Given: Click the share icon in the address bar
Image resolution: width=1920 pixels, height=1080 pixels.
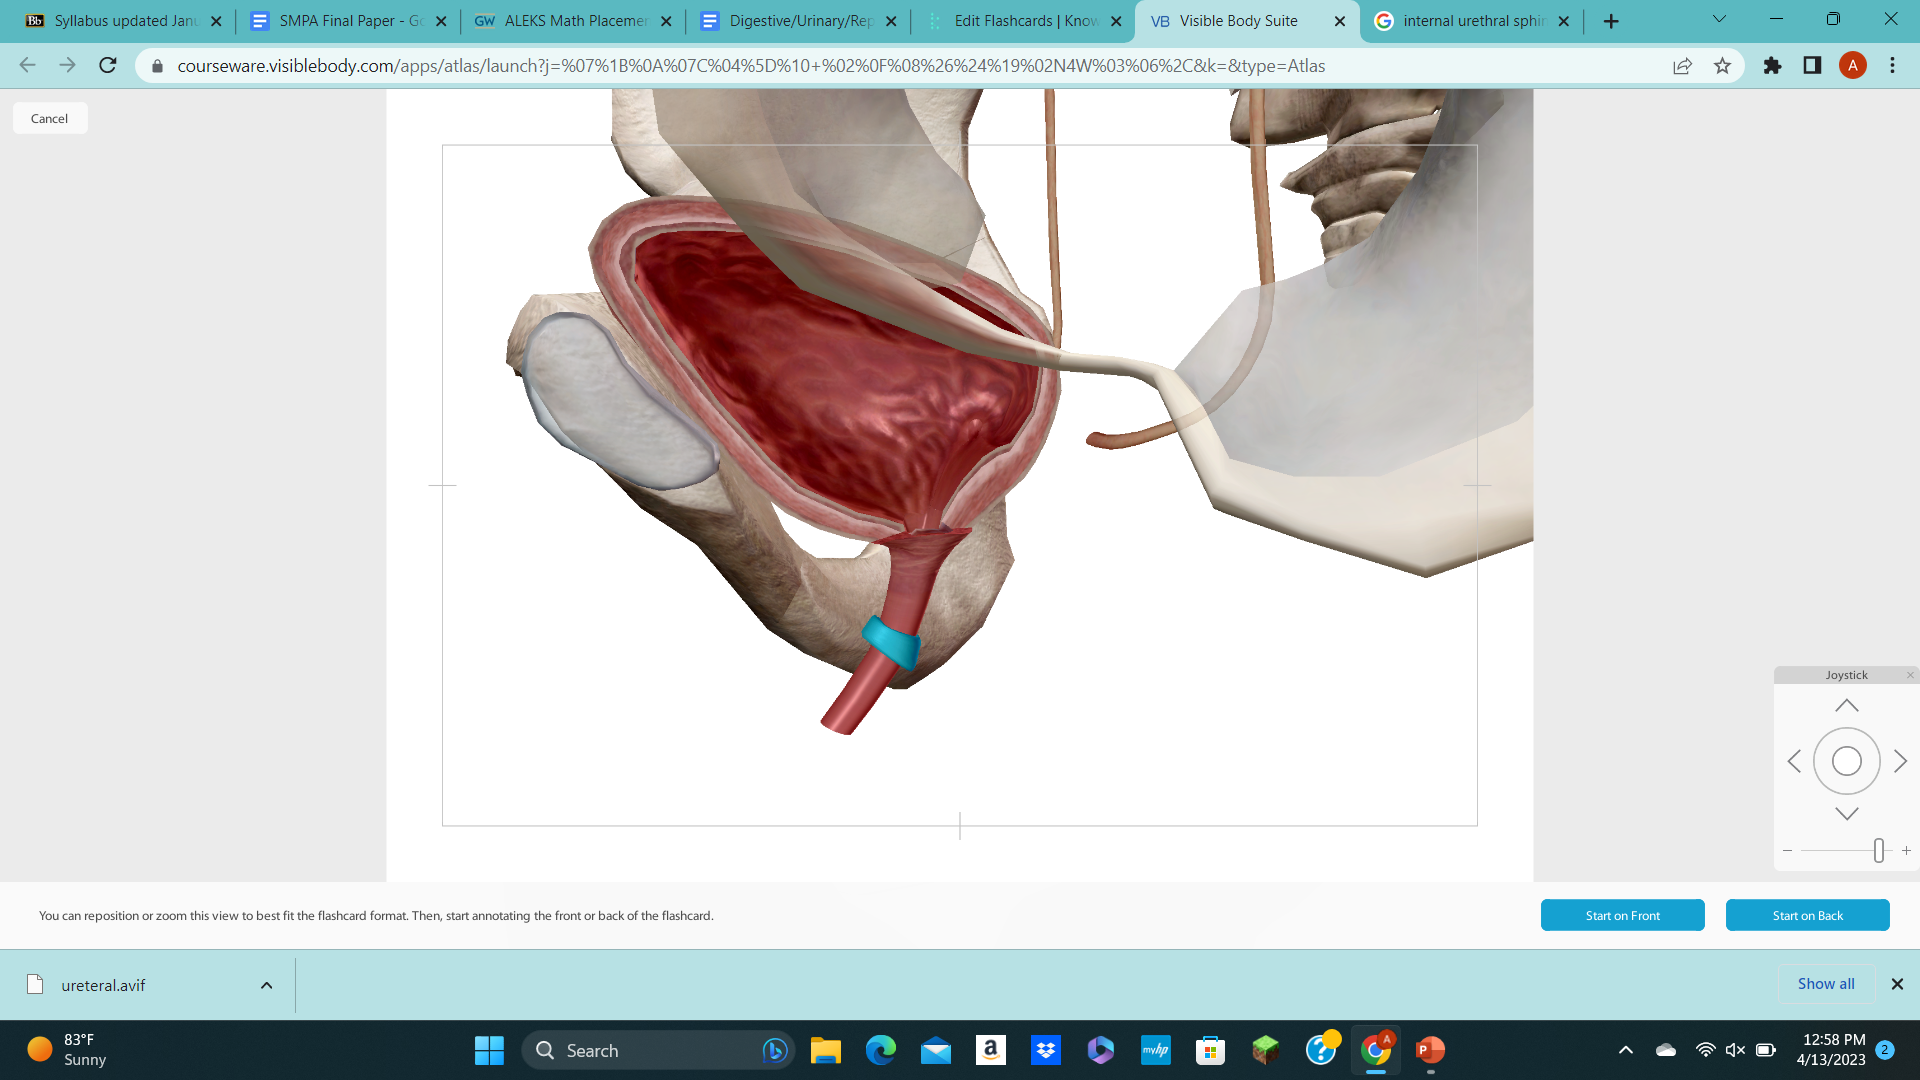Looking at the screenshot, I should 1682,66.
